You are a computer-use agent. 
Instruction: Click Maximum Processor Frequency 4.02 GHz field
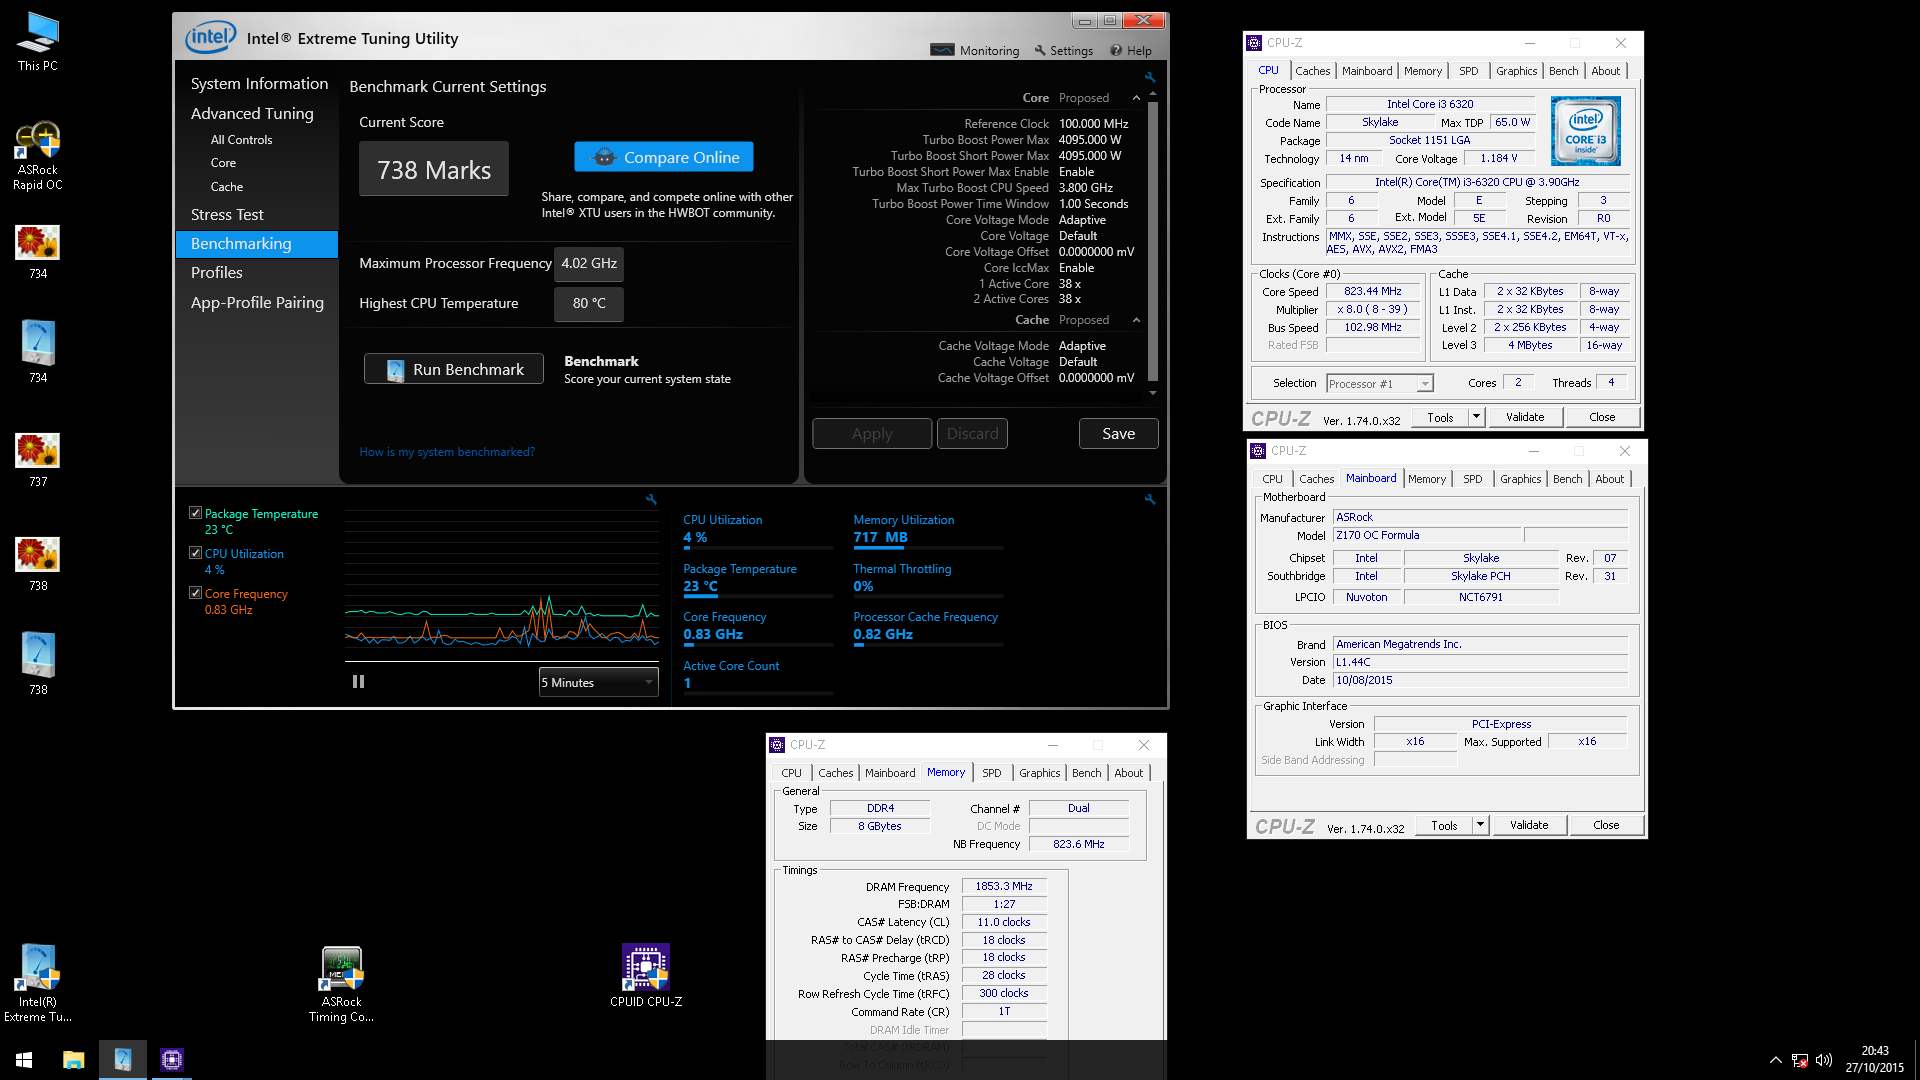[589, 264]
